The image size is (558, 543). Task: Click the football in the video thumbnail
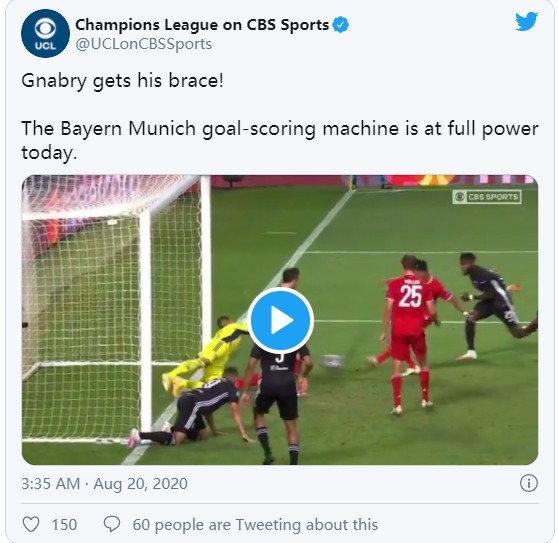tap(332, 361)
